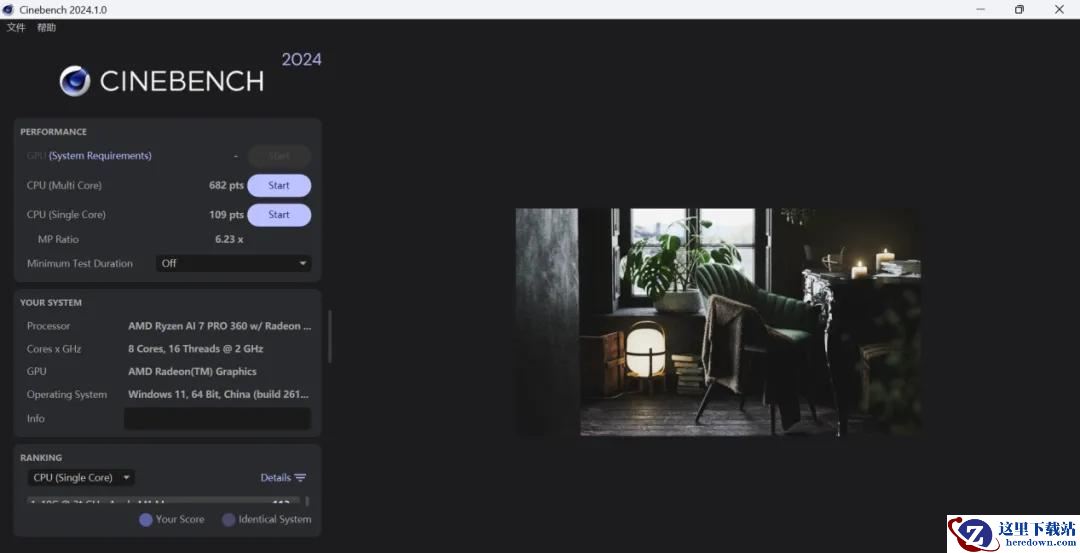Screen dimensions: 1080x553
Task: Click the Your Score legend circle
Action: (145, 520)
